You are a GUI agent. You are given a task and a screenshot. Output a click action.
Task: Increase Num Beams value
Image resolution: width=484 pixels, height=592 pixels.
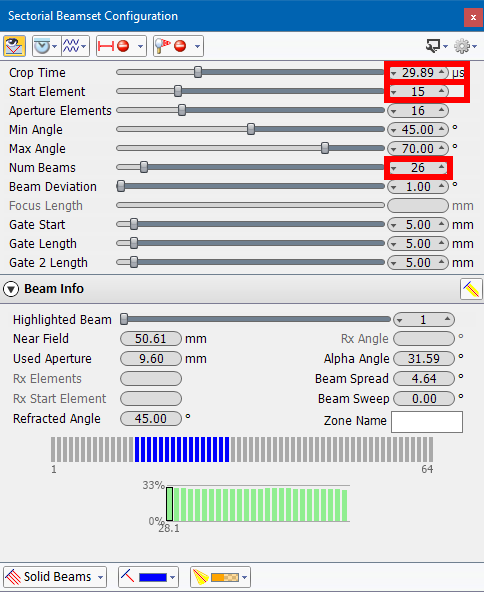coord(441,166)
